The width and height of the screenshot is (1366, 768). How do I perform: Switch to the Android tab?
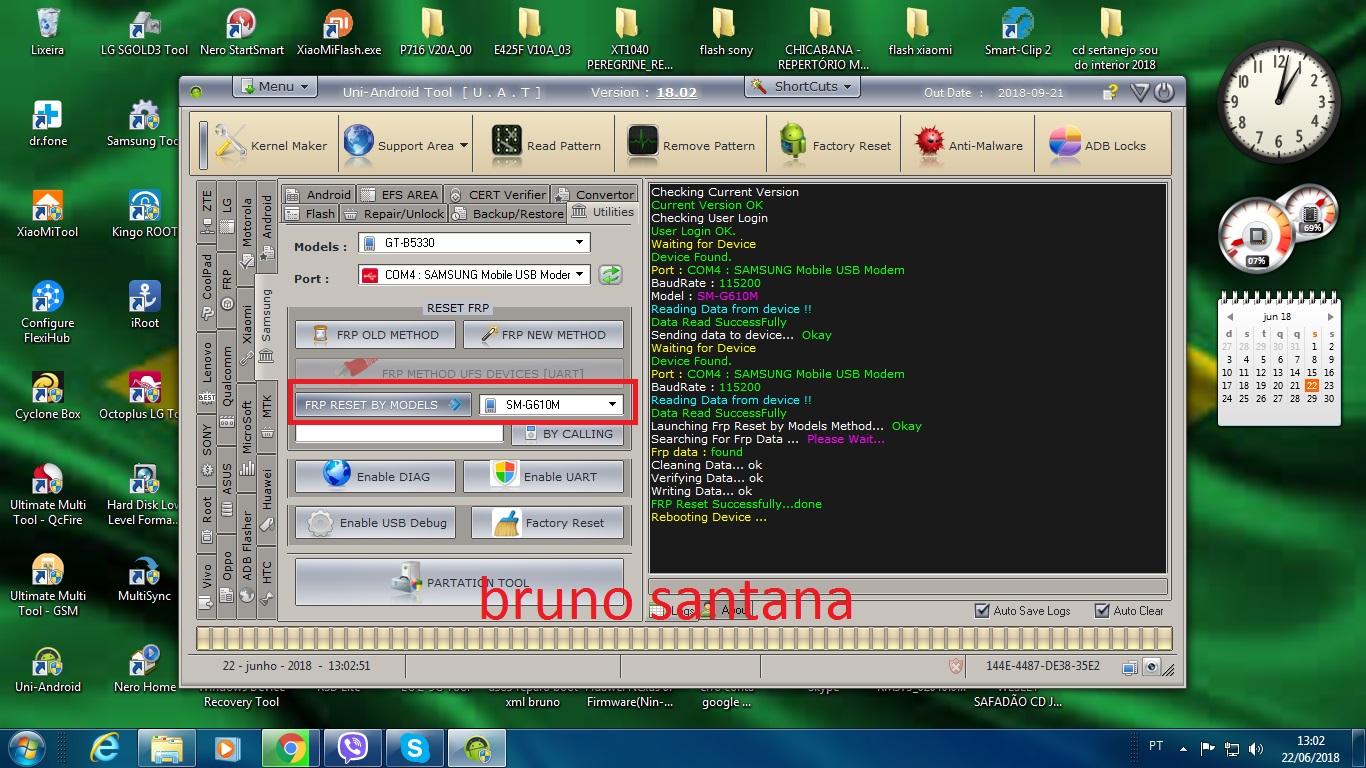(318, 194)
